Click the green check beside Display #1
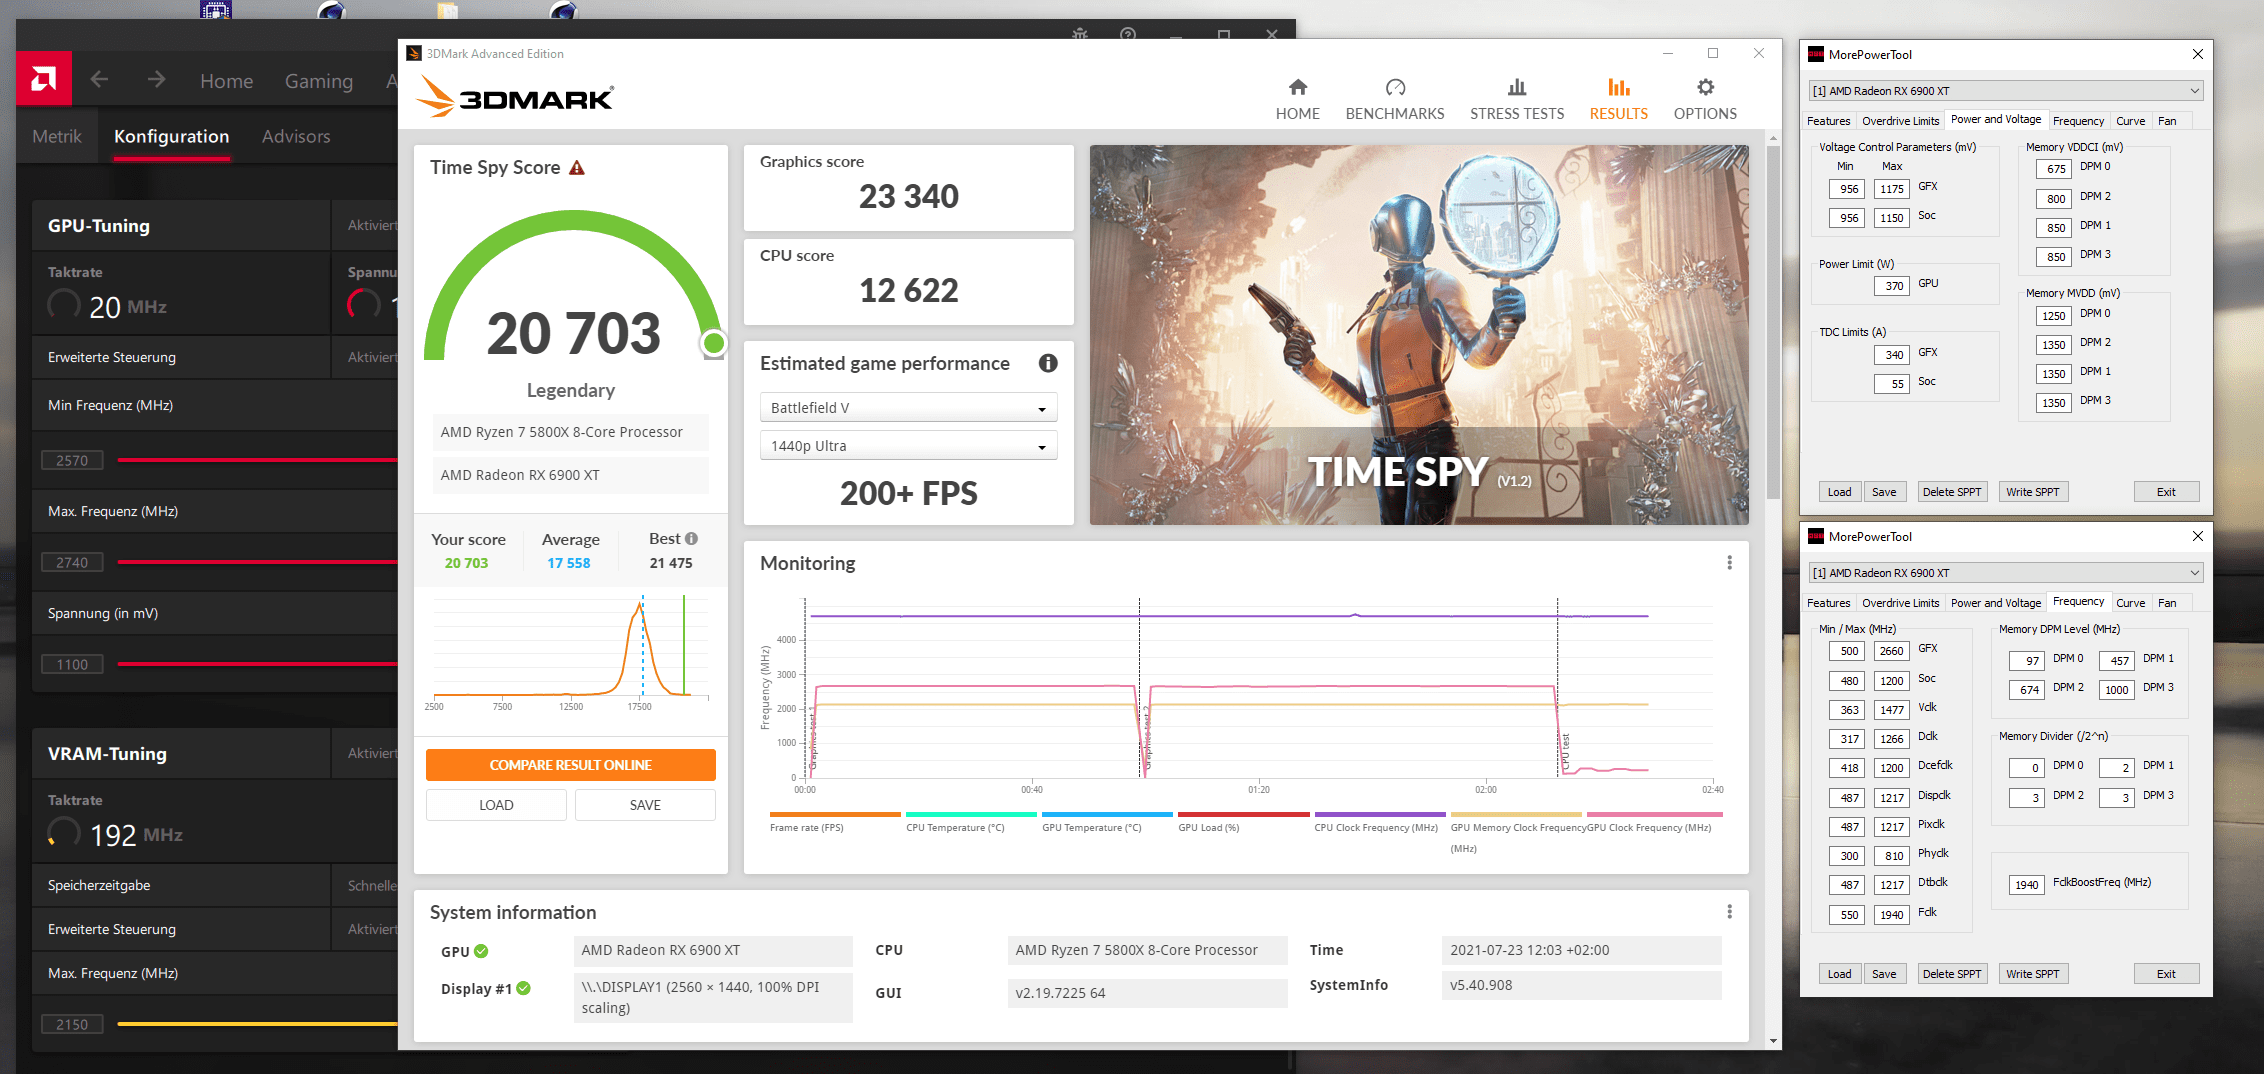2264x1074 pixels. click(523, 988)
